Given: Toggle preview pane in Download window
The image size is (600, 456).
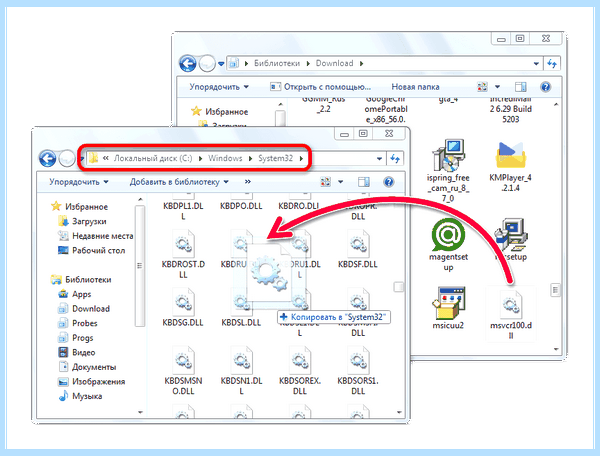Looking at the screenshot, I should tap(520, 87).
